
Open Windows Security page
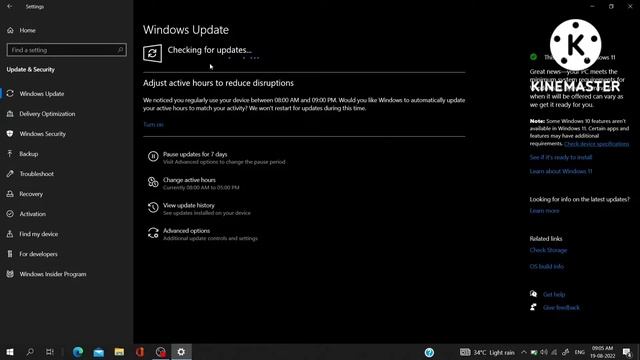click(42, 134)
